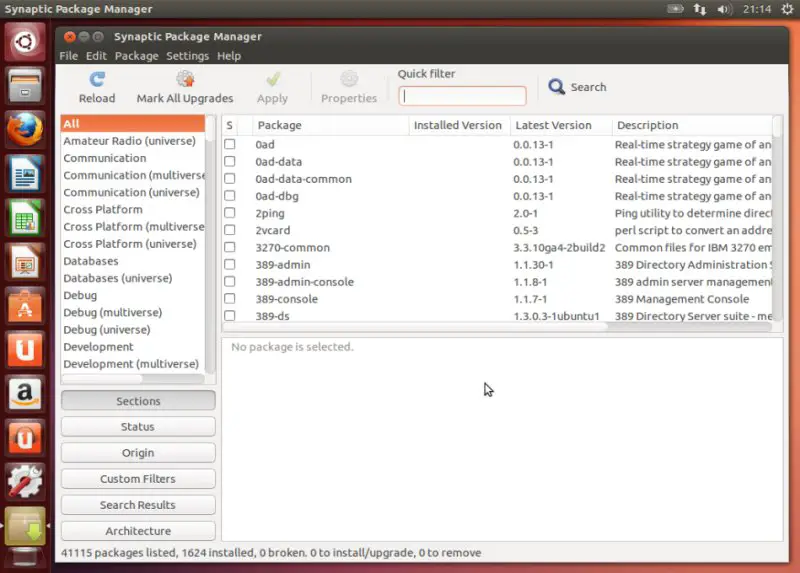This screenshot has width=800, height=573.
Task: Open the sound volume indicator
Action: click(x=724, y=9)
